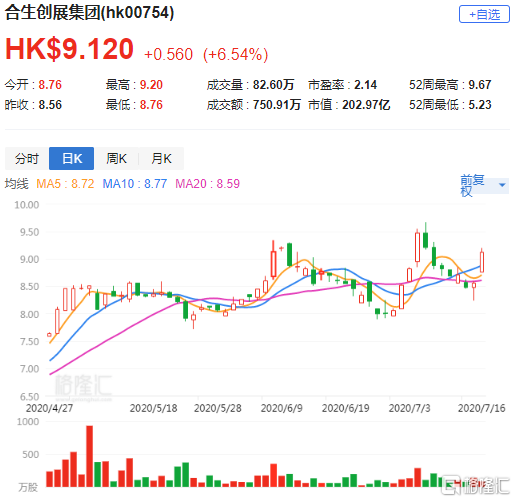This screenshot has width=516, height=502.
Task: Click the MA20 : 8.59 legend
Action: 207,184
